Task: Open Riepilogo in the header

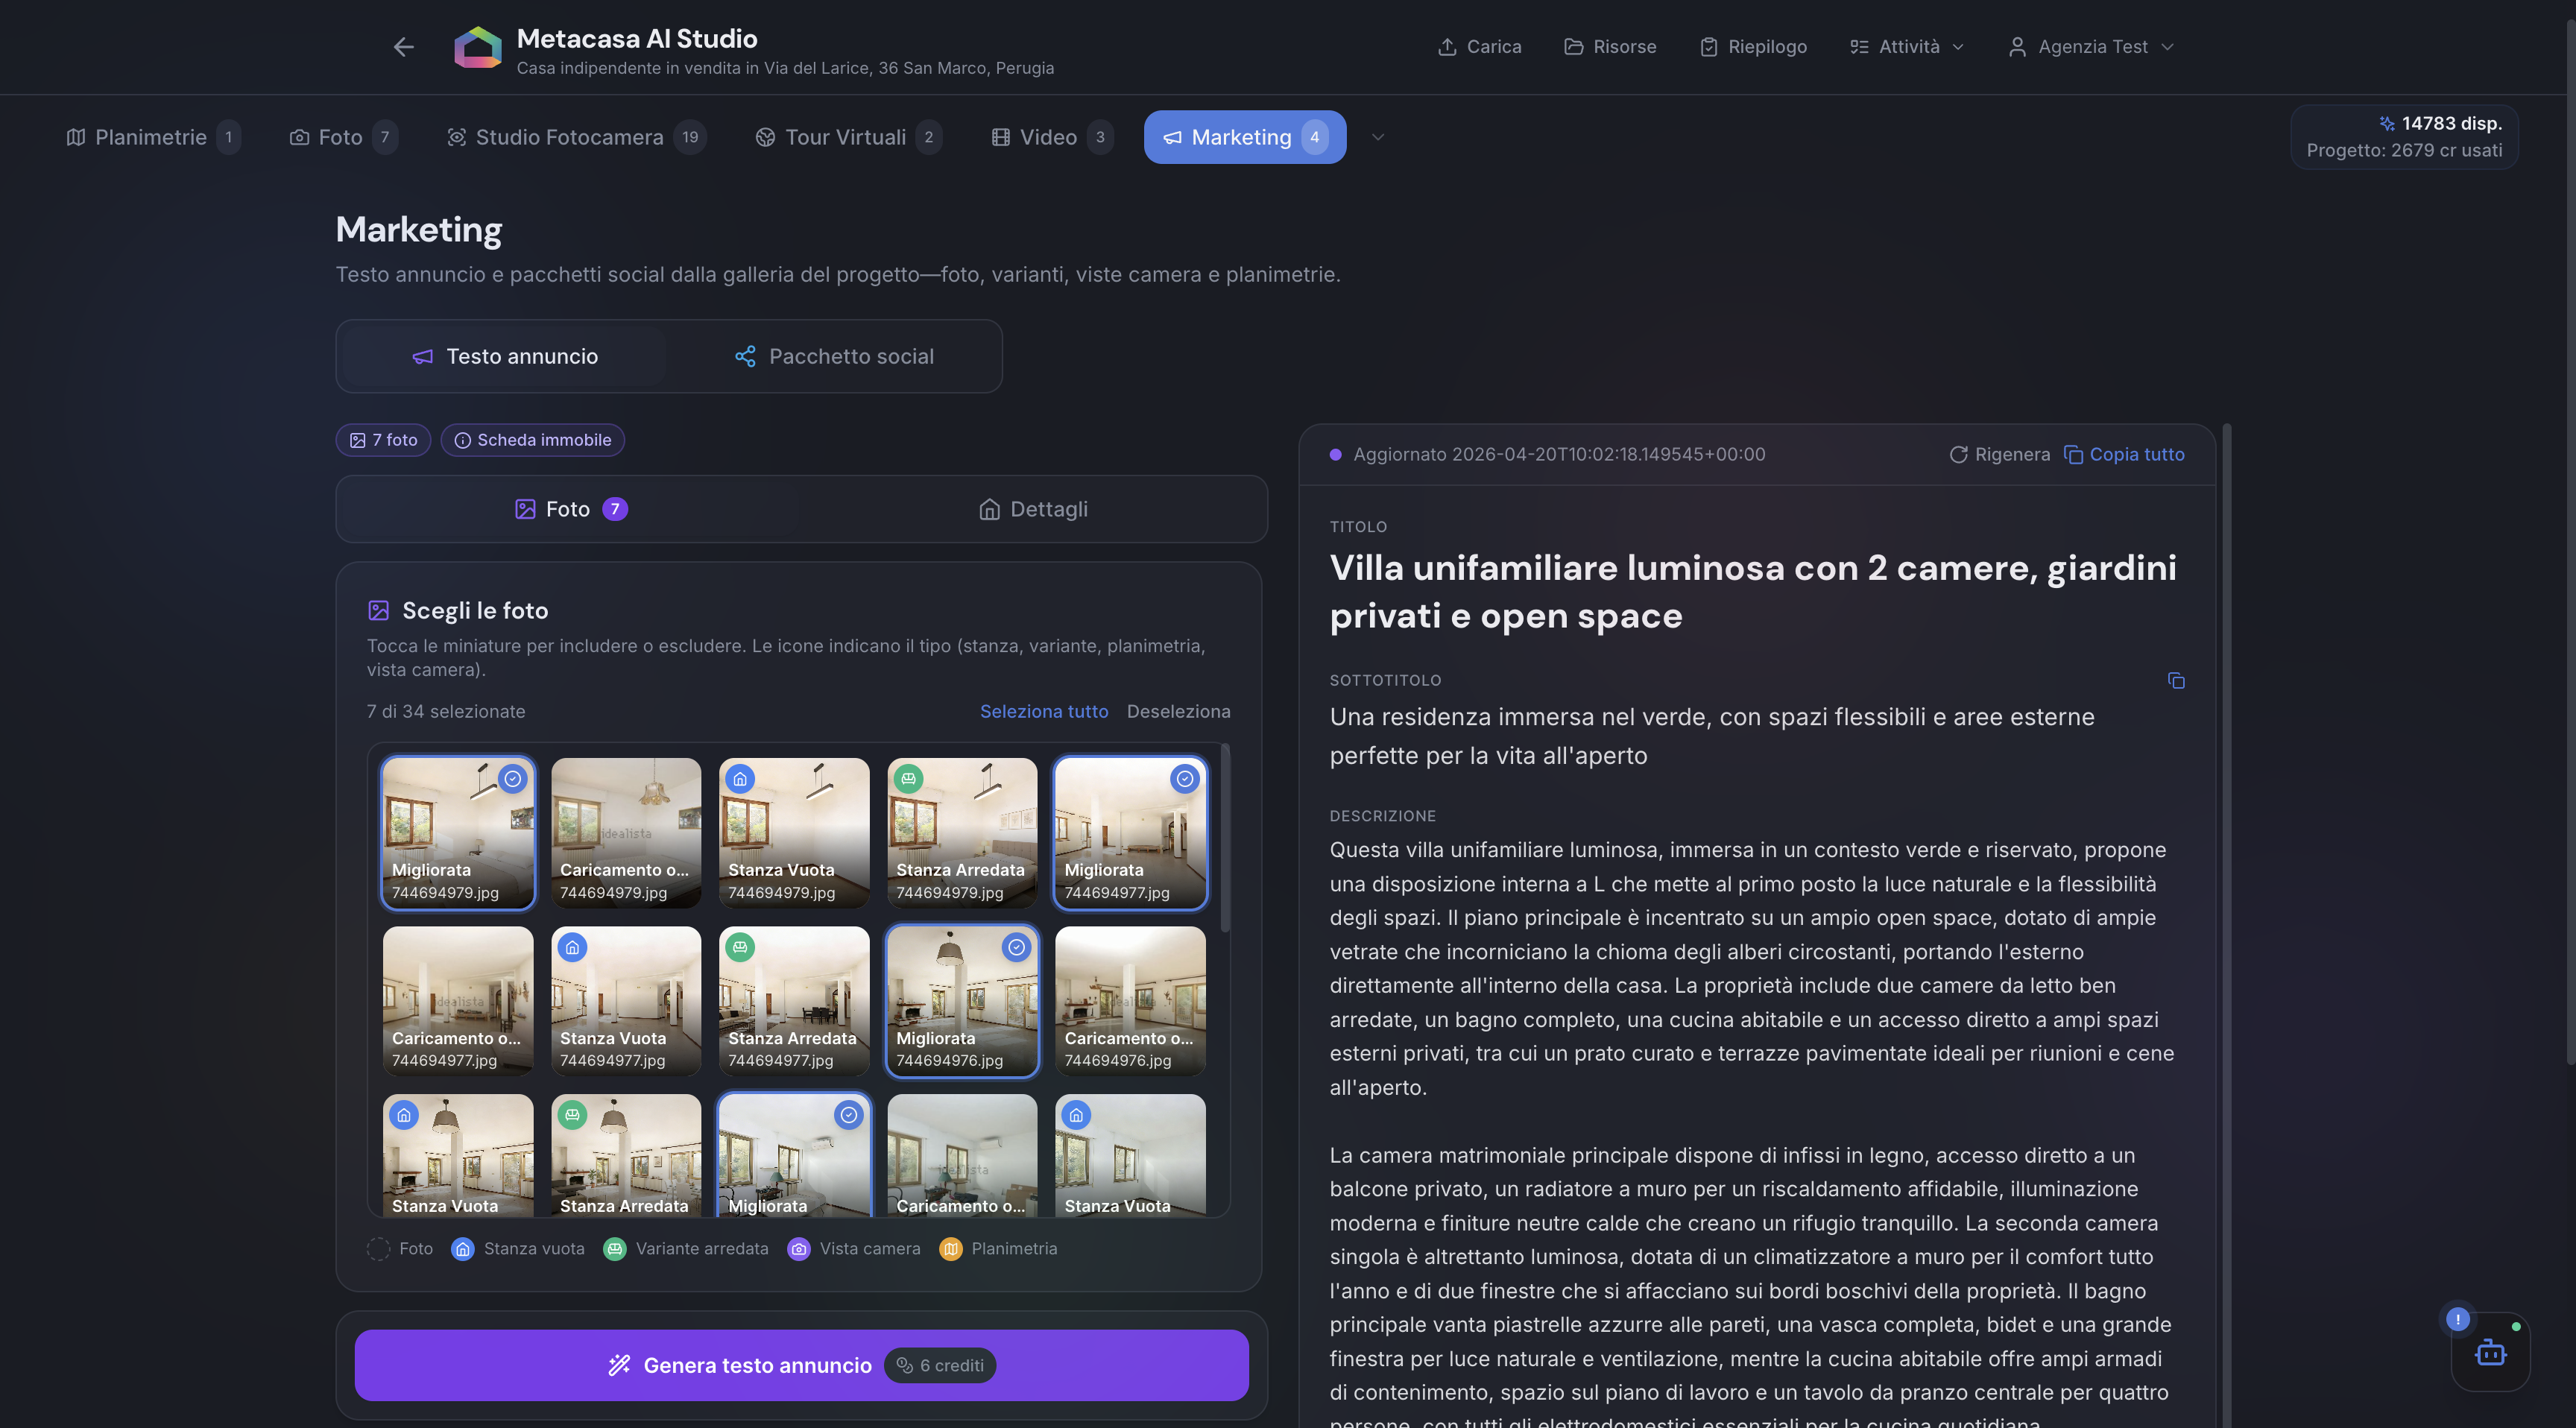Action: coord(1753,47)
